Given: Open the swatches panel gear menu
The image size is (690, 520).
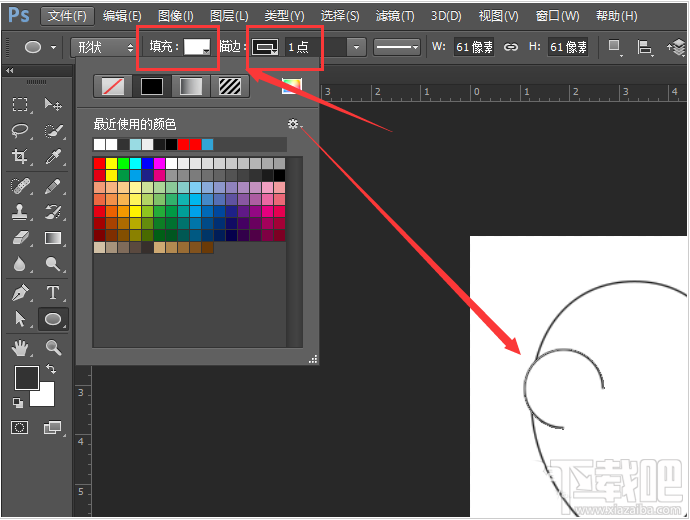Looking at the screenshot, I should pos(294,124).
